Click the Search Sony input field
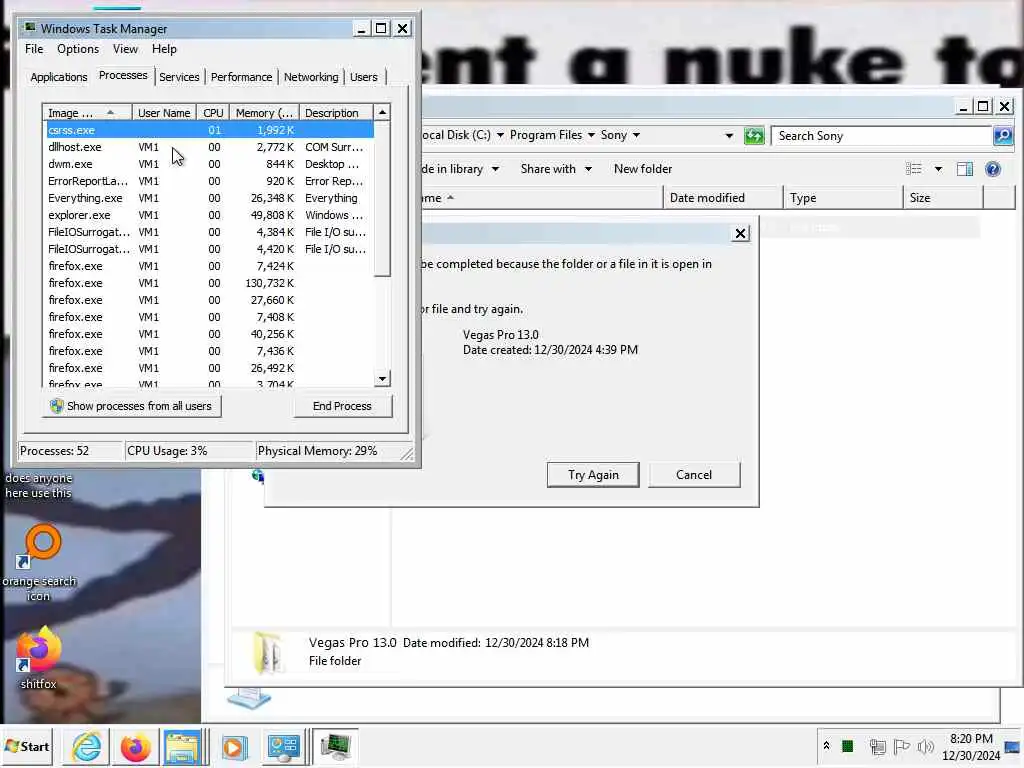Viewport: 1024px width, 768px height. 882,136
